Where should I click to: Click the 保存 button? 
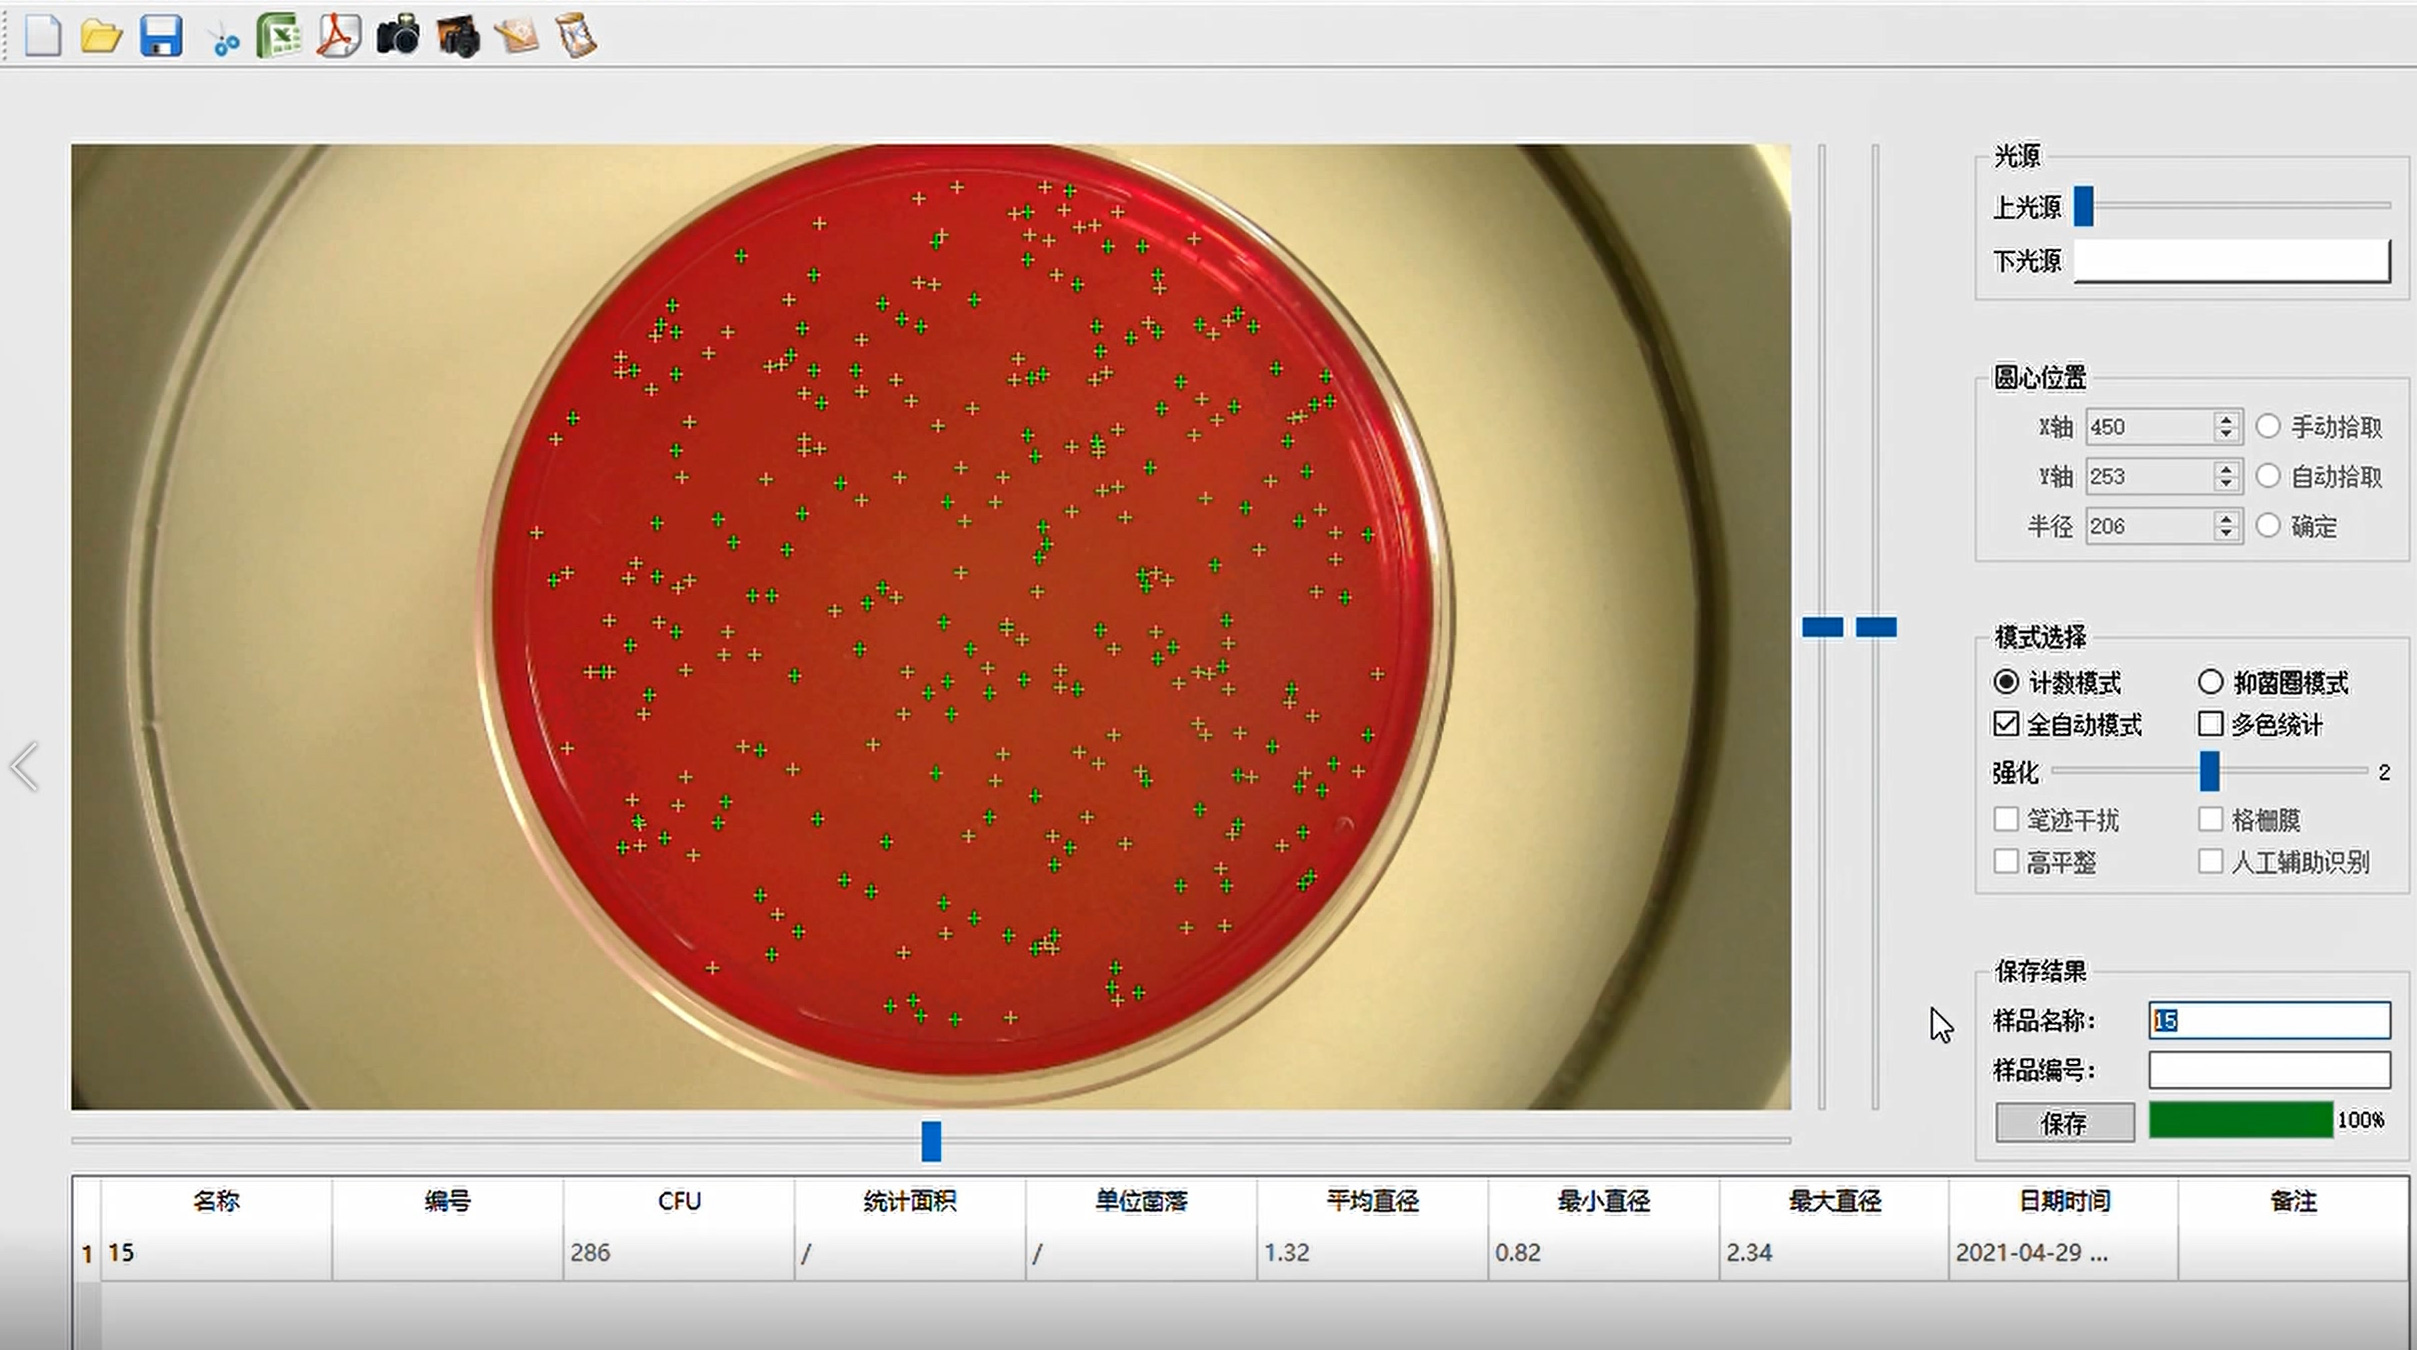point(2064,1122)
